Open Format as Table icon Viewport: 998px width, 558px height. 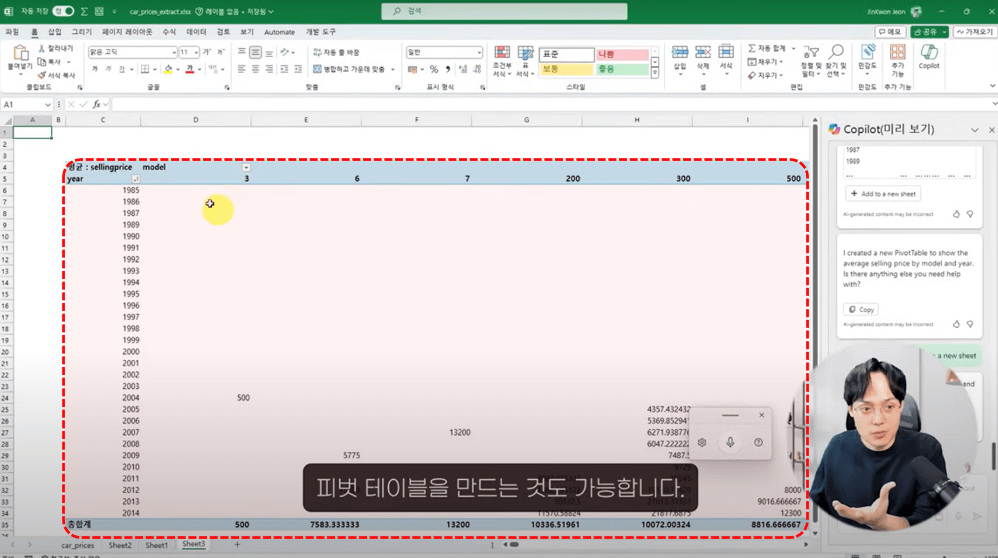[525, 54]
